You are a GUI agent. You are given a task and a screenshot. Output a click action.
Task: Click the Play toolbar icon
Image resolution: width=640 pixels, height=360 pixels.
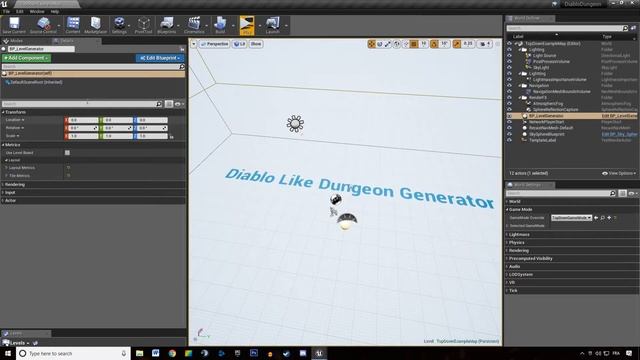247,25
